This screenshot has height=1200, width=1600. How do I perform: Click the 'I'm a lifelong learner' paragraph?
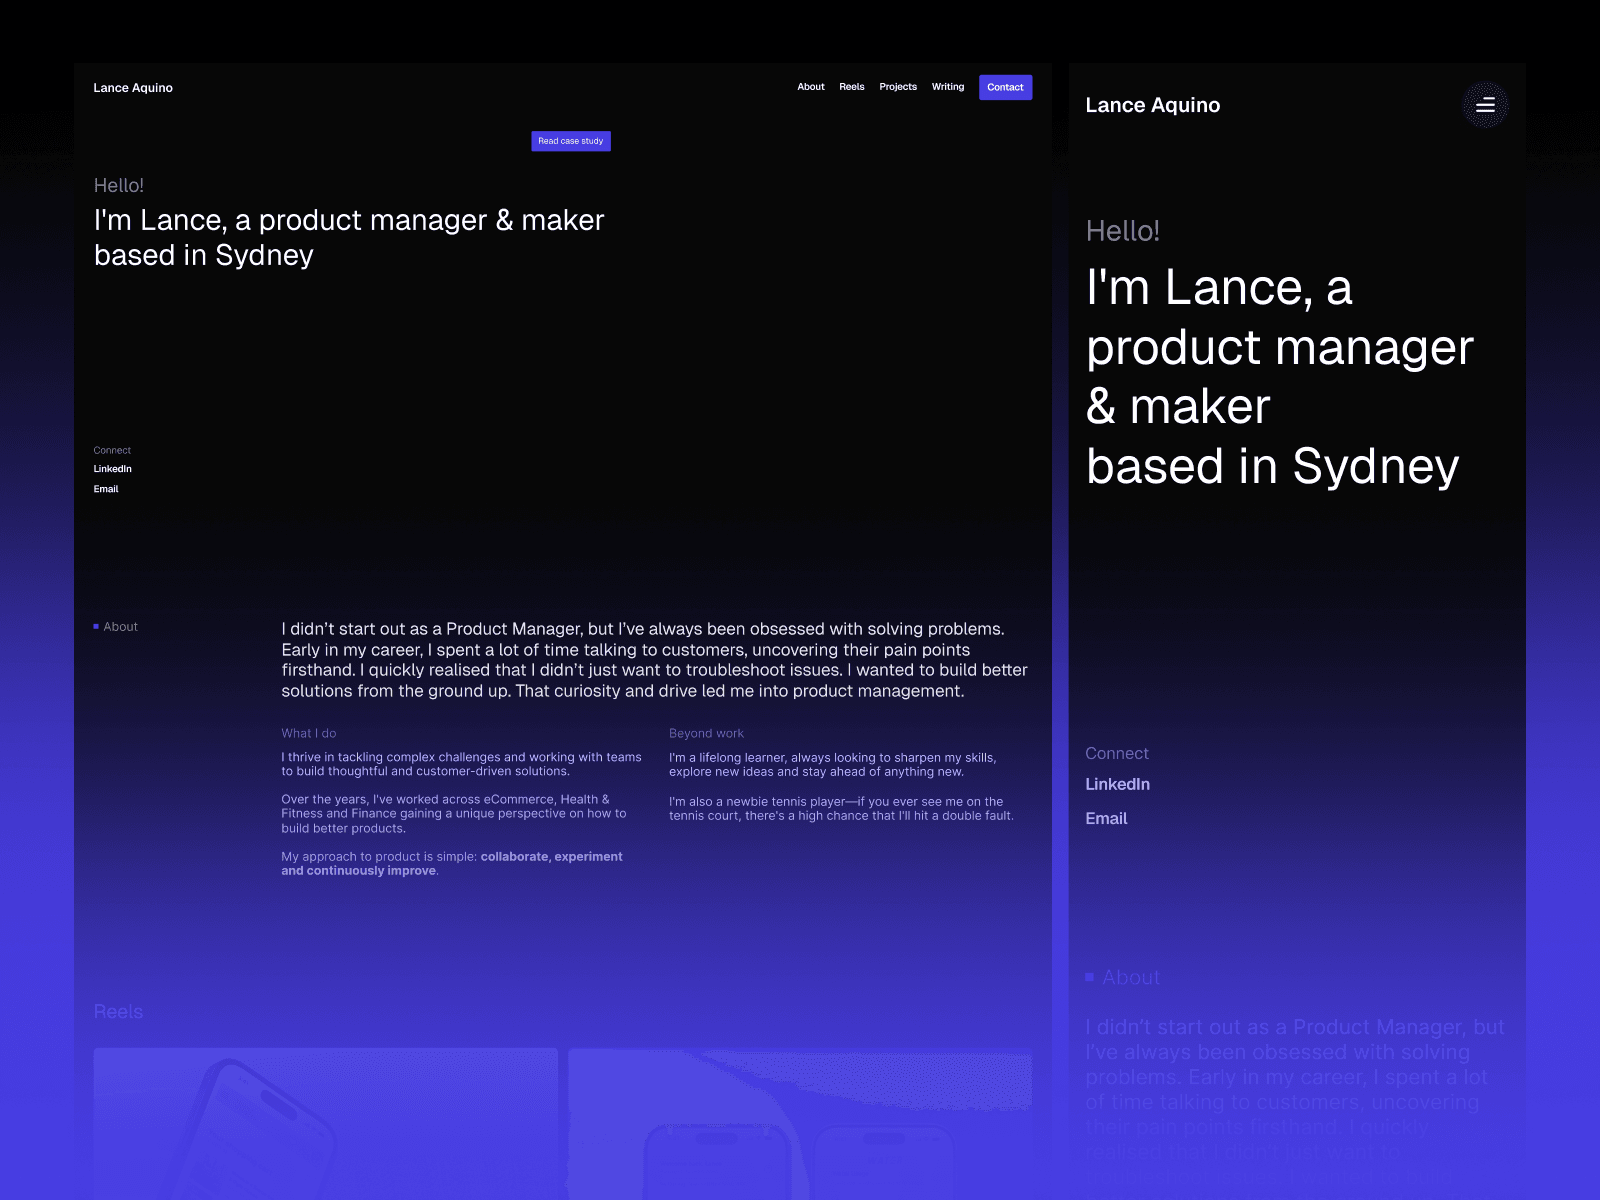833,765
